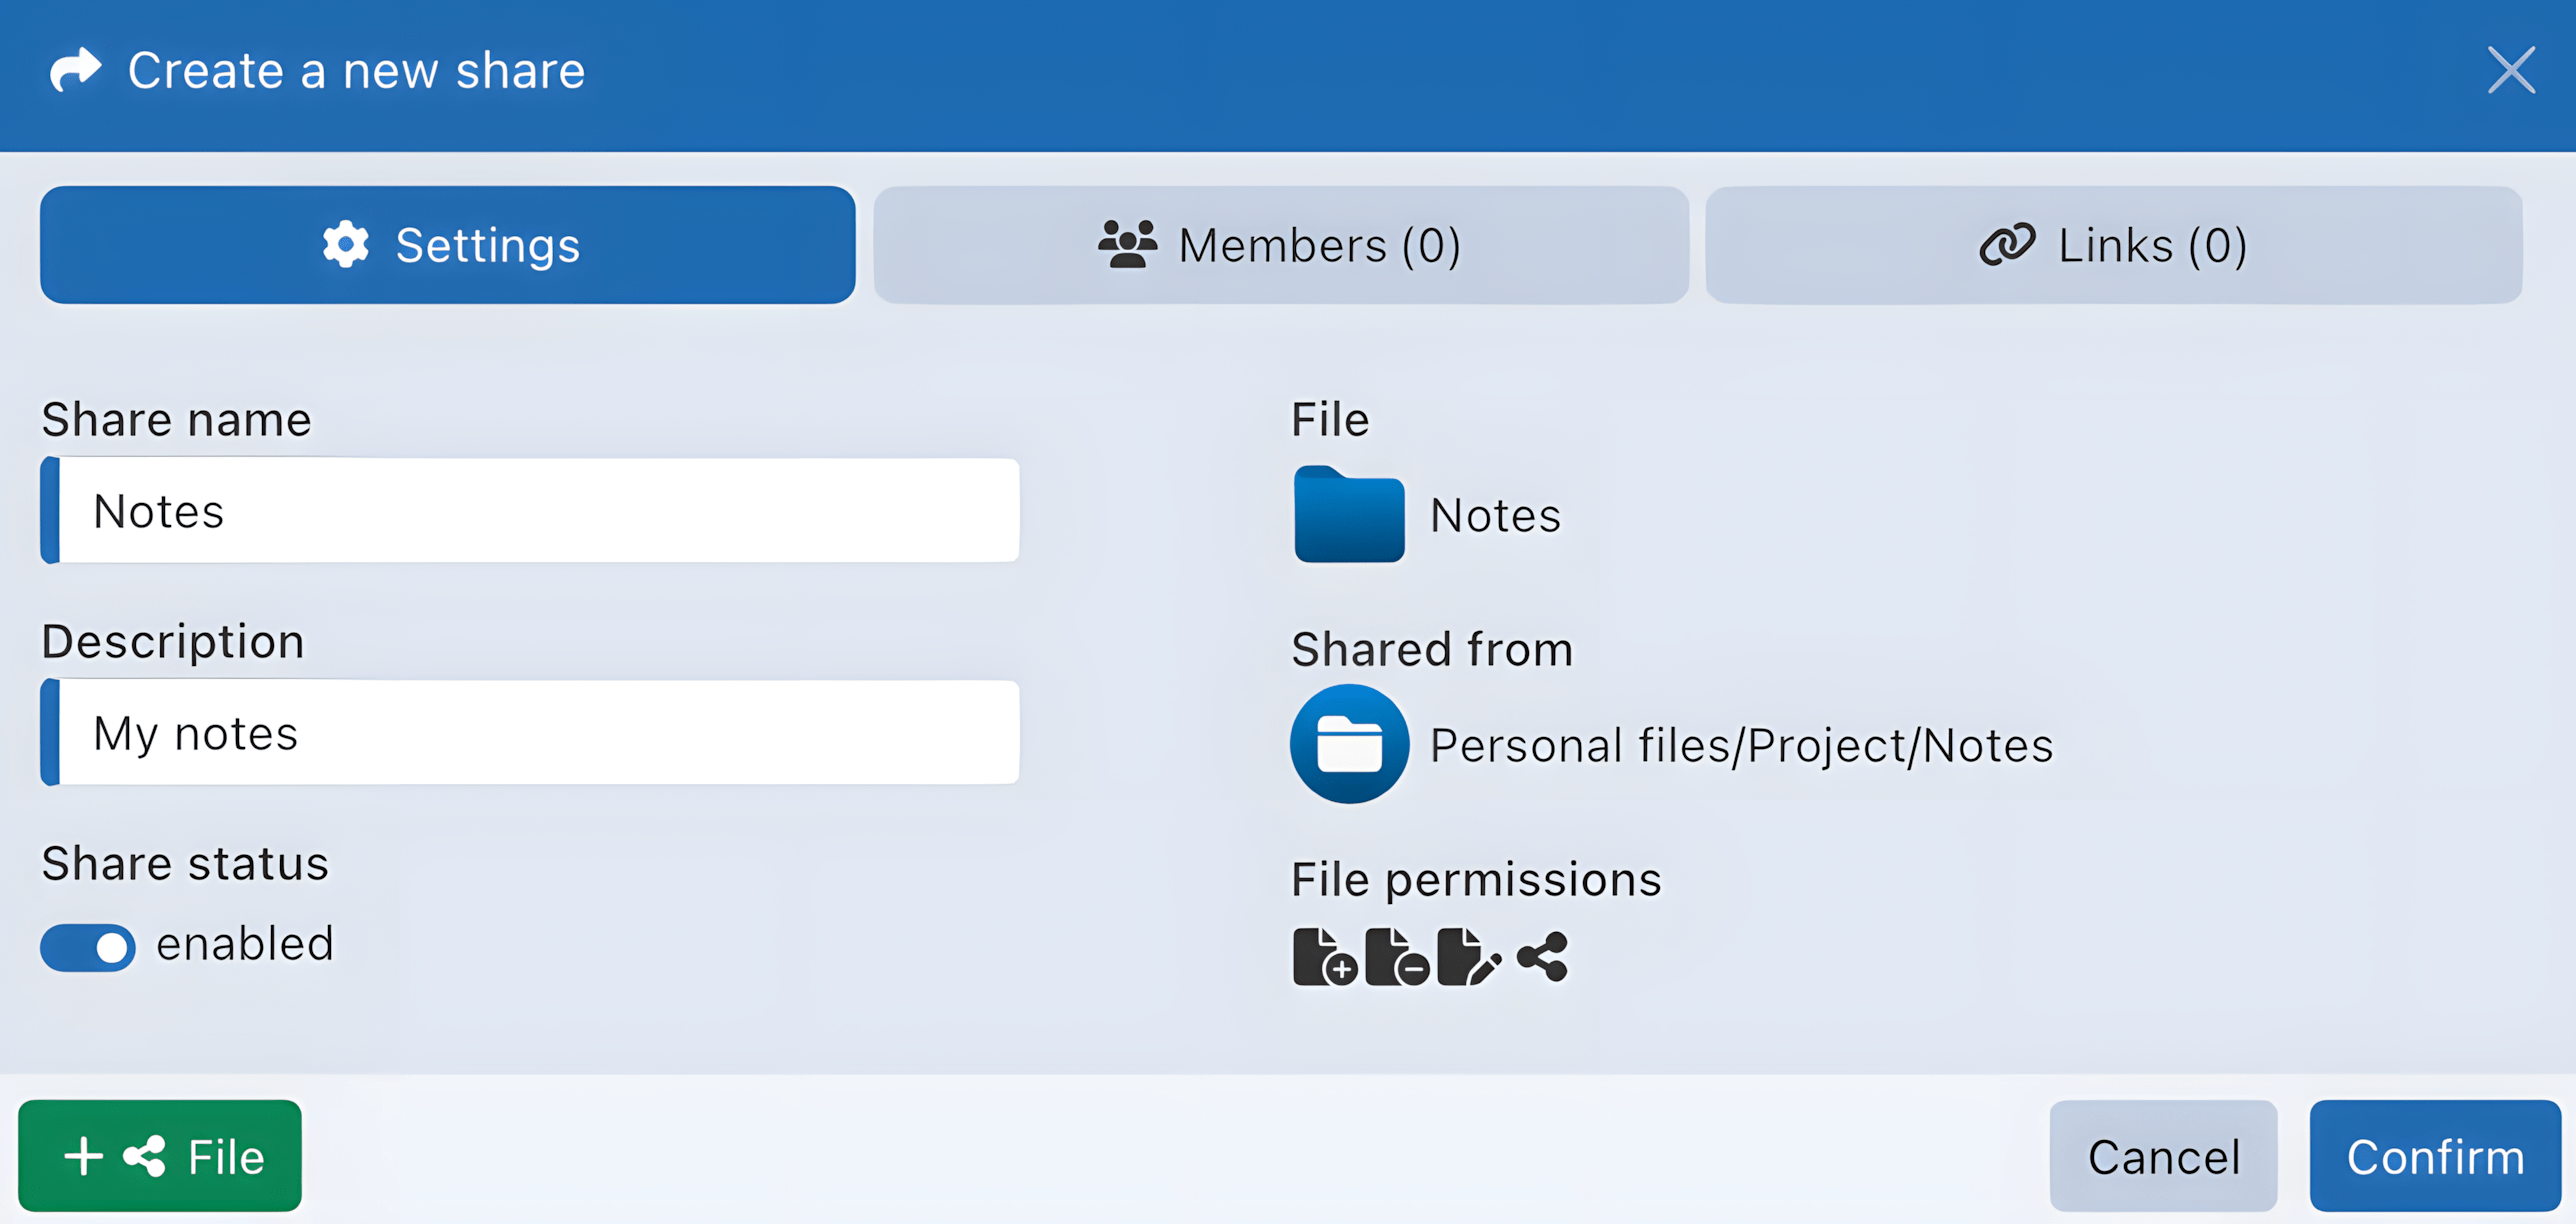The width and height of the screenshot is (2576, 1224).
Task: Click the green File button to add a file
Action: pos(160,1155)
